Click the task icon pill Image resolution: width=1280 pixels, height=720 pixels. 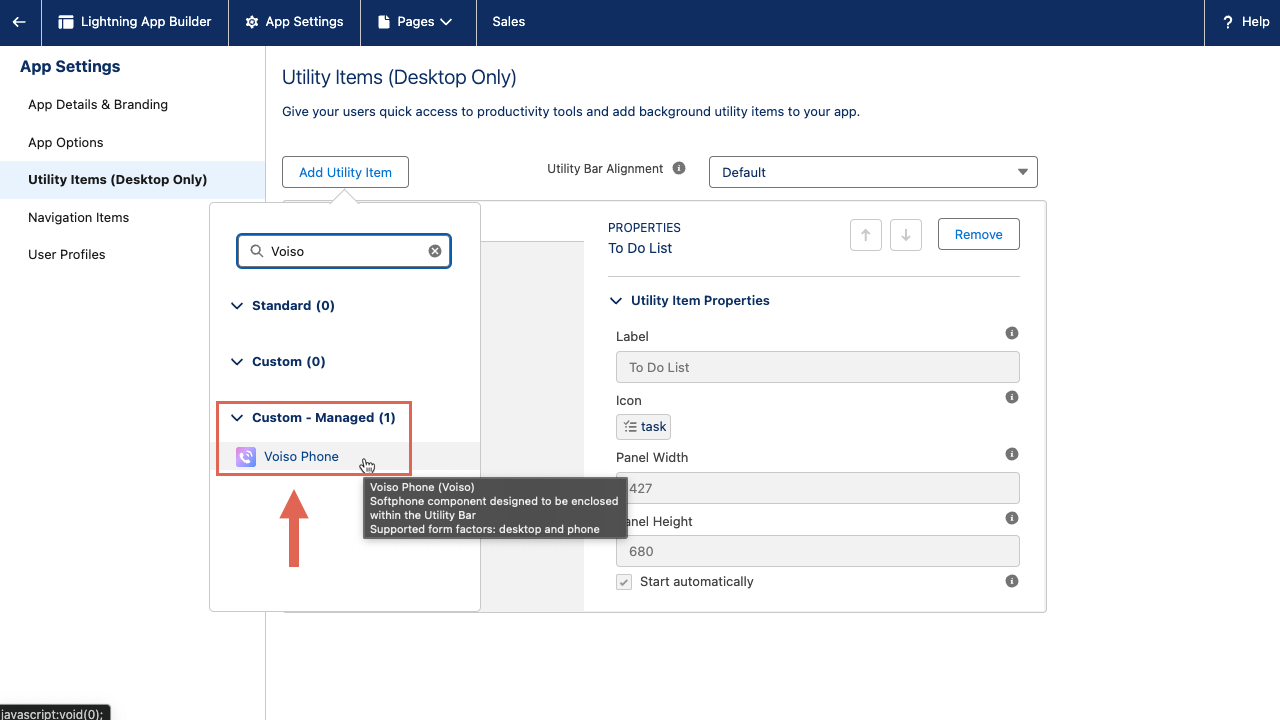point(643,427)
